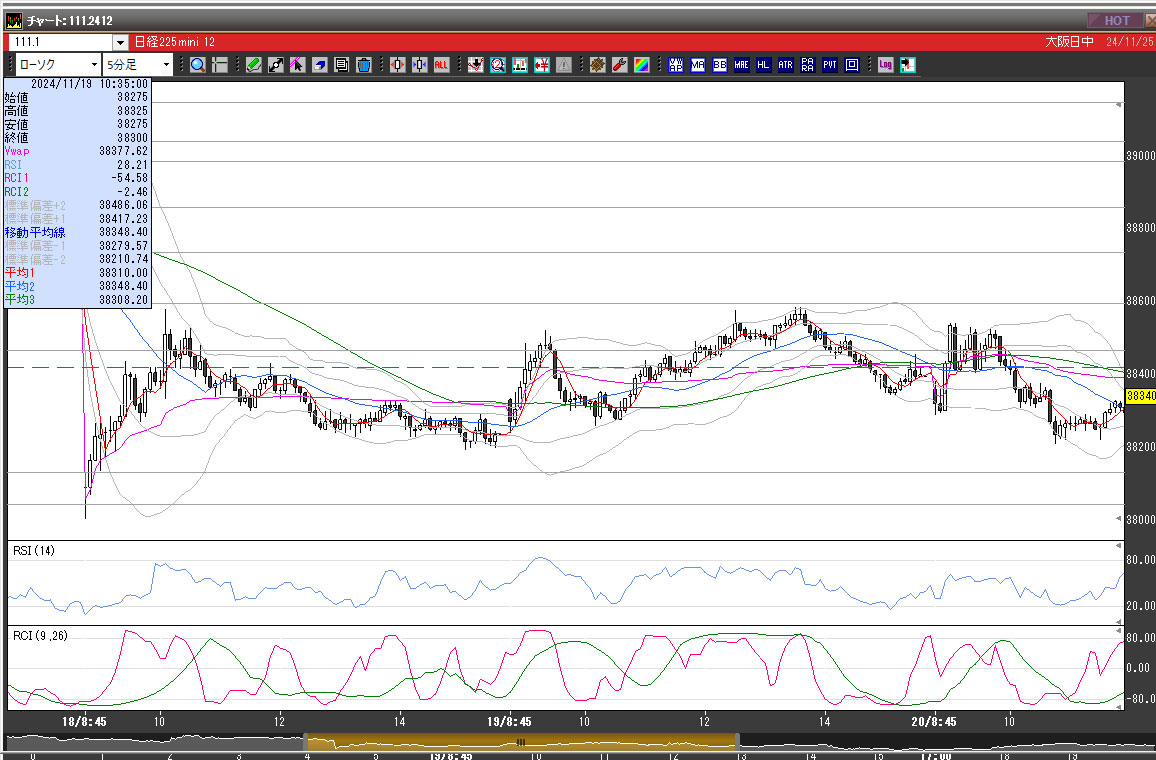Choose the line selection pointer tool

pos(297,65)
